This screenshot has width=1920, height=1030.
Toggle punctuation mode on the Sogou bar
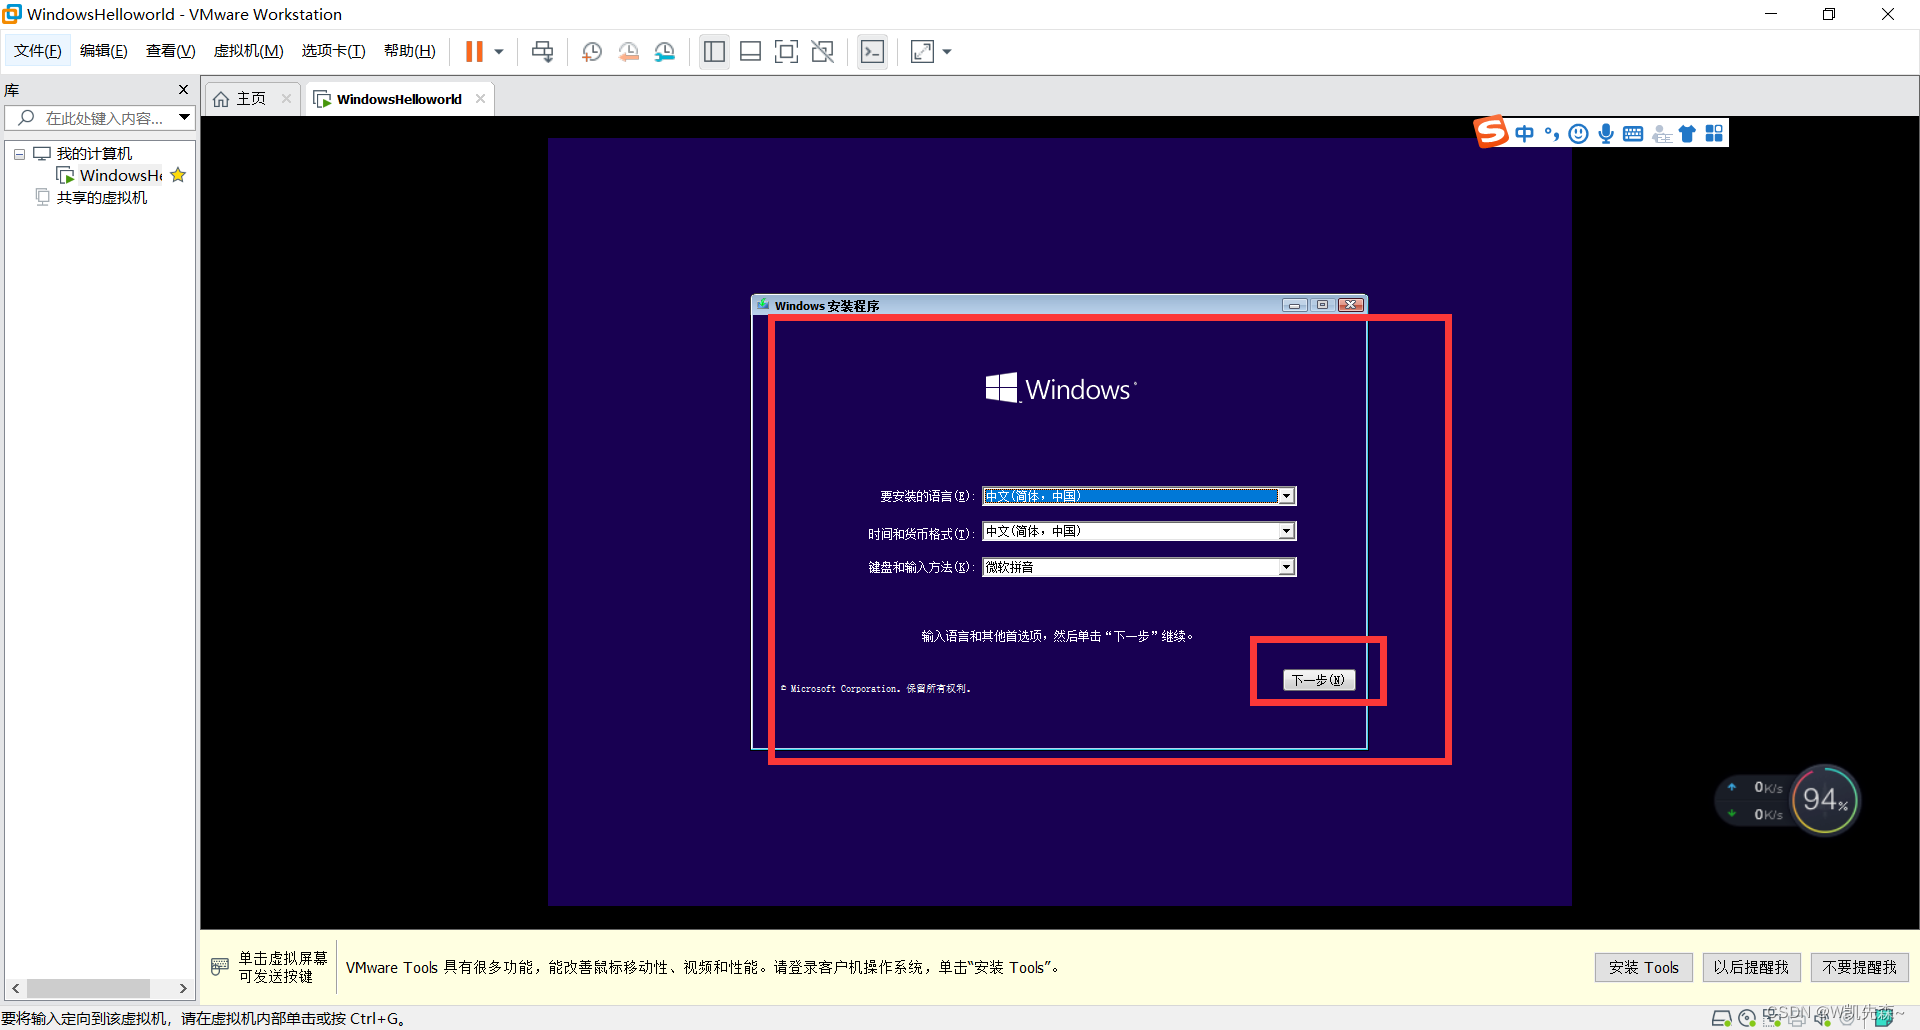(x=1552, y=134)
